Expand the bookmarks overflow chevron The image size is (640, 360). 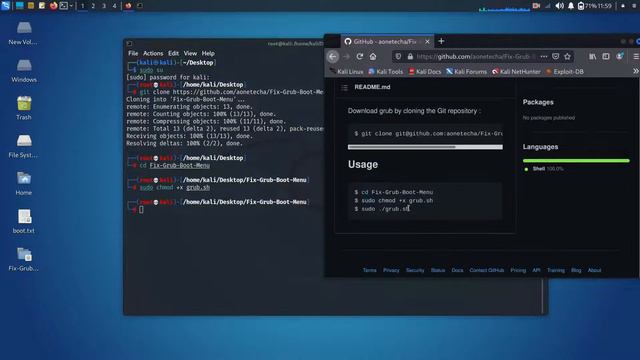636,71
